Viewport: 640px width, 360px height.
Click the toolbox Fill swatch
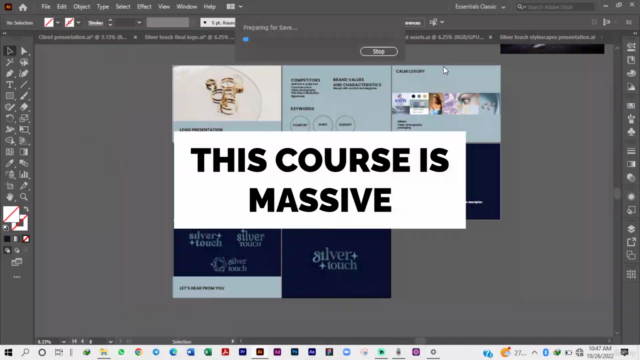coord(11,214)
